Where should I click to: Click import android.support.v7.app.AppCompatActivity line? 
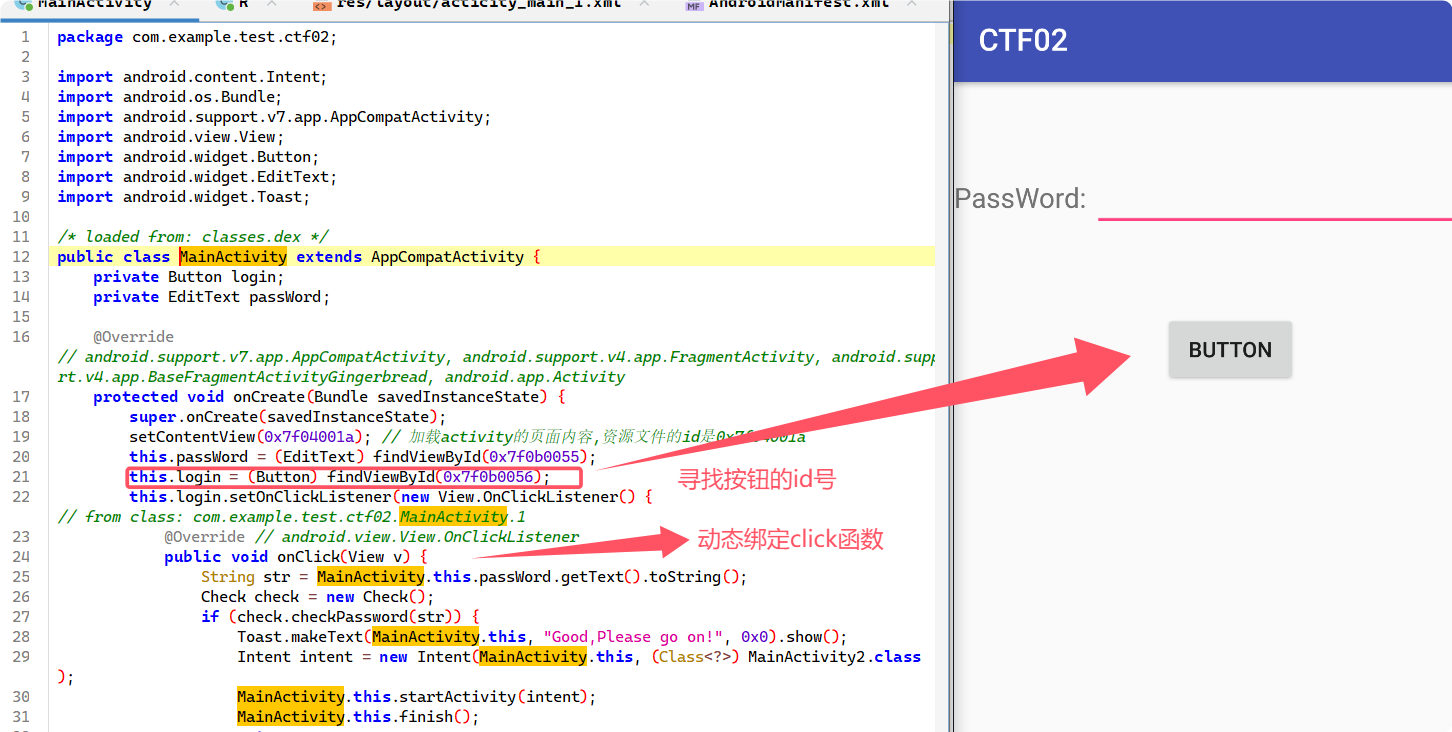(274, 117)
